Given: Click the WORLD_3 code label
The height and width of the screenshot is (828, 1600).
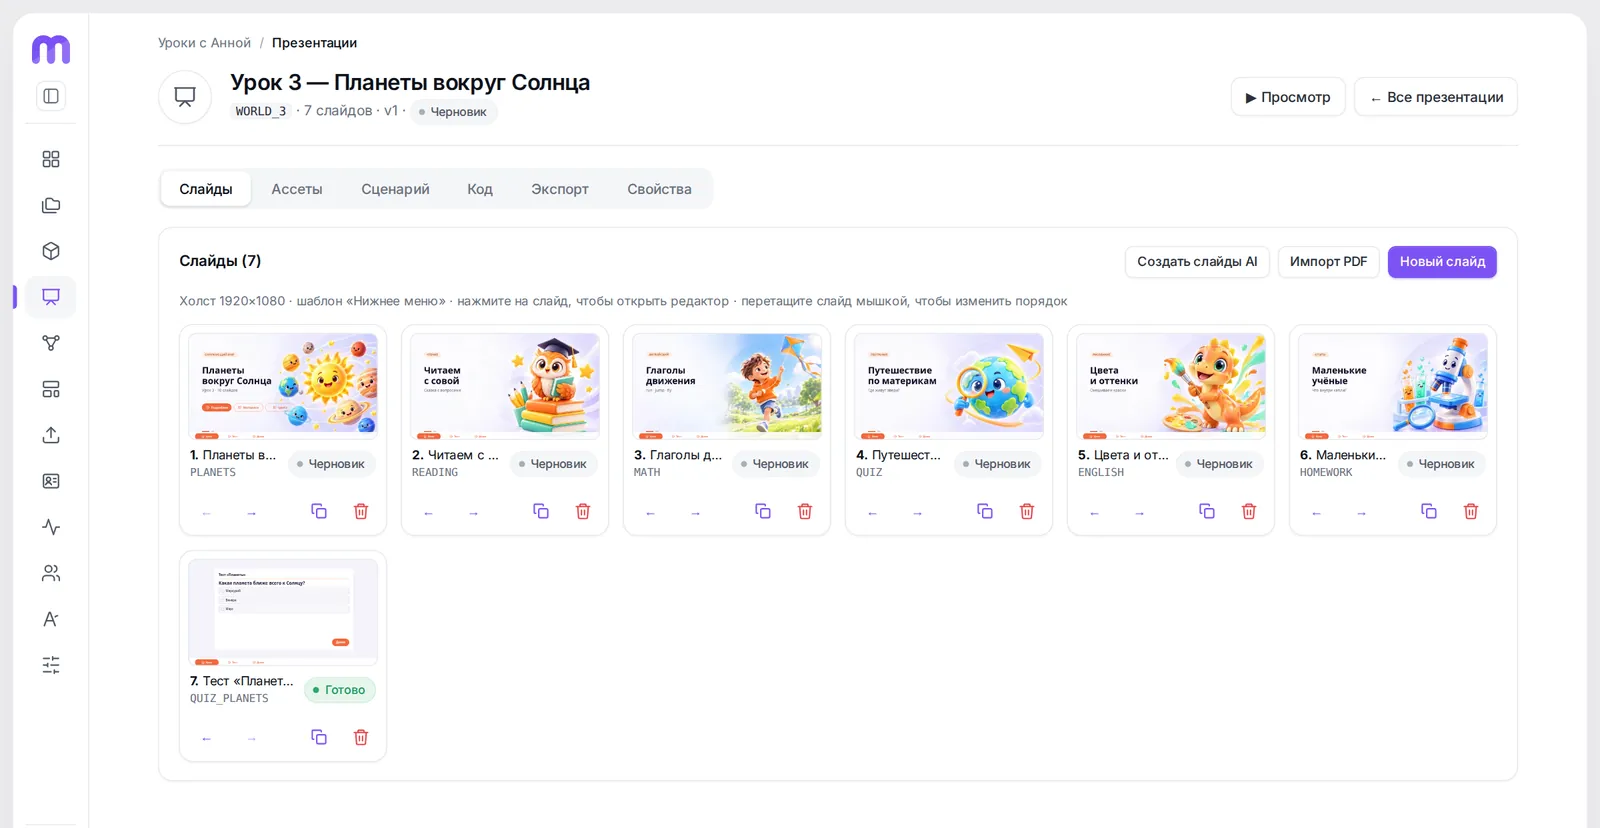Looking at the screenshot, I should coord(261,111).
